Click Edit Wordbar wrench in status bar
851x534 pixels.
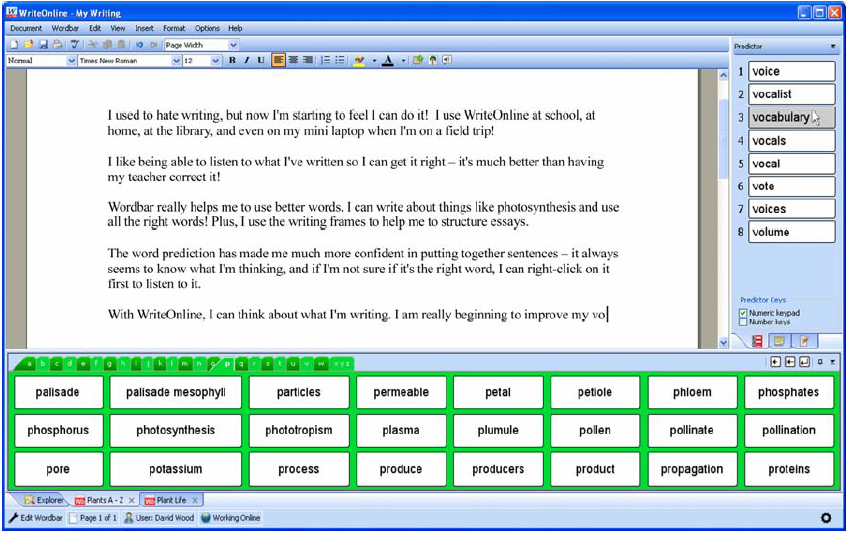tap(36, 518)
